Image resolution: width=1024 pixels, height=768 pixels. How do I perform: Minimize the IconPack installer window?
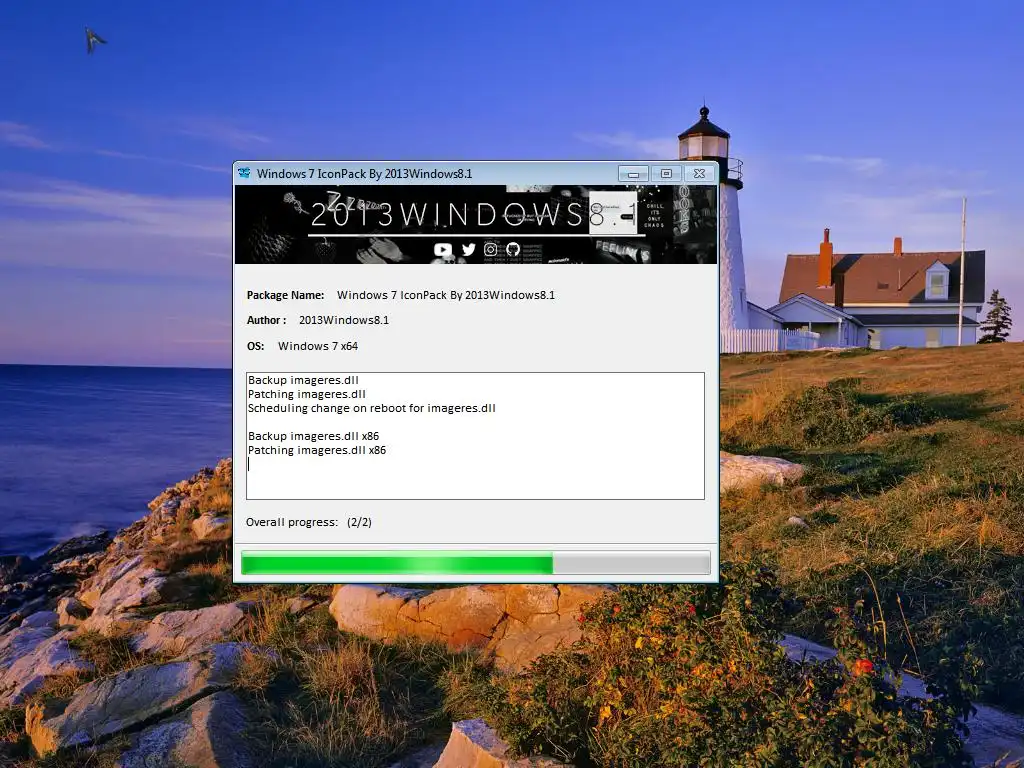click(x=633, y=174)
